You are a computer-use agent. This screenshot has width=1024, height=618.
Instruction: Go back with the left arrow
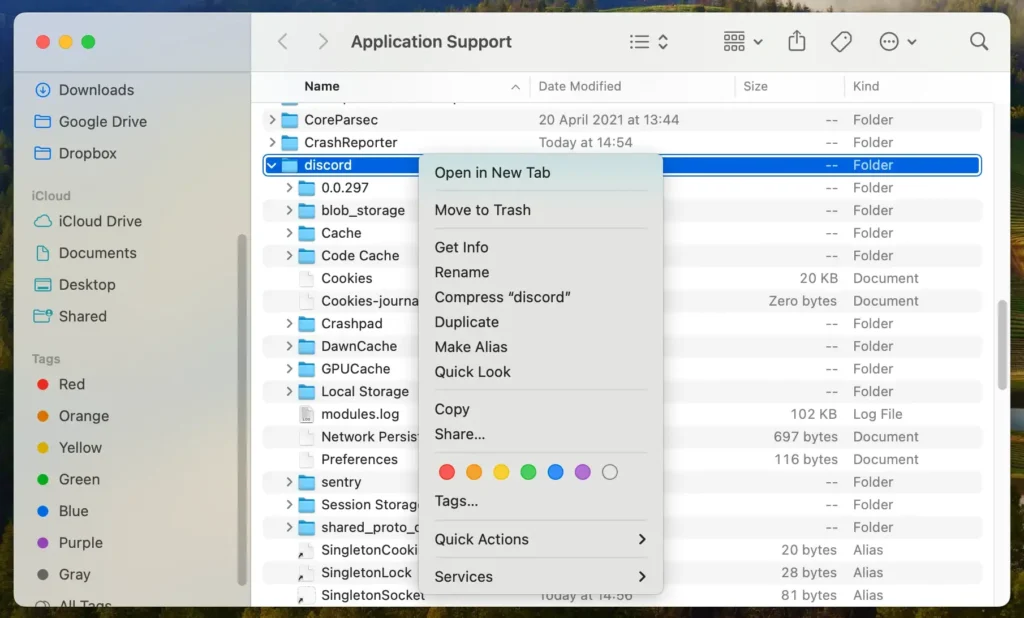pos(283,42)
